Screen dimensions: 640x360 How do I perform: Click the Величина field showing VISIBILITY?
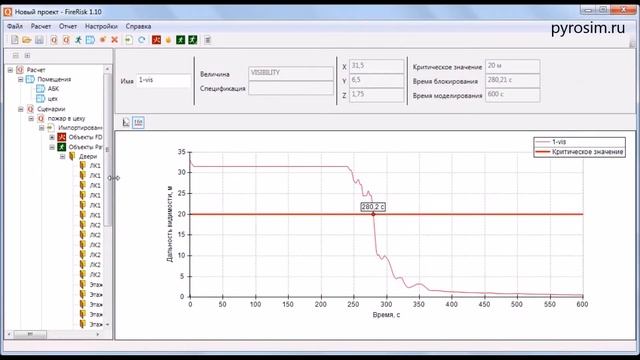tap(291, 73)
